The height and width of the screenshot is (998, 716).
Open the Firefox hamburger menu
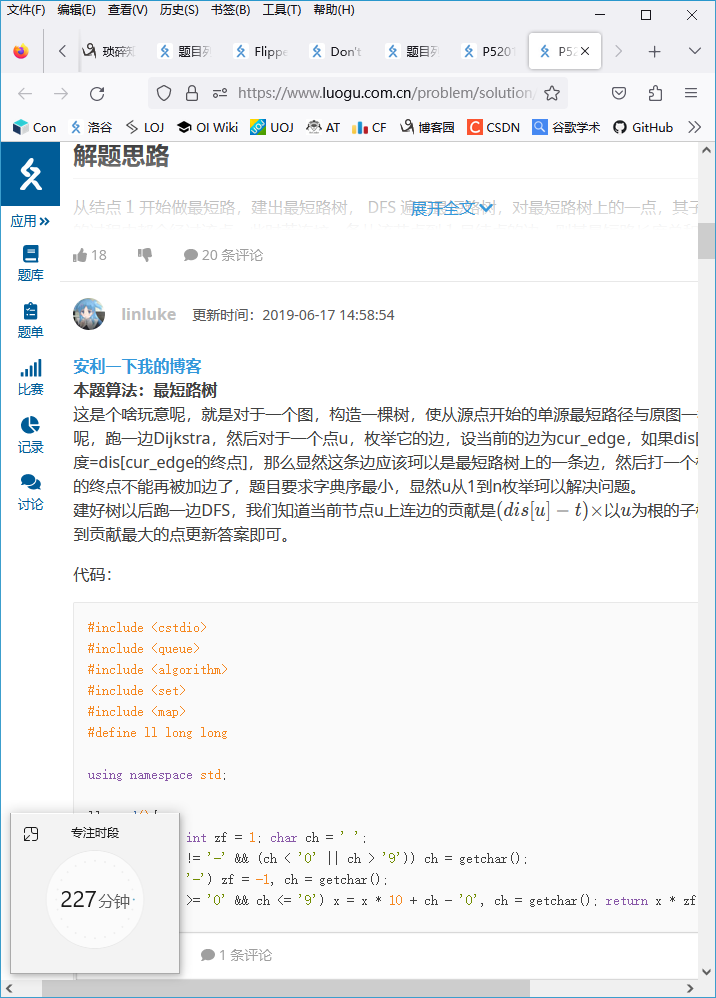click(691, 94)
